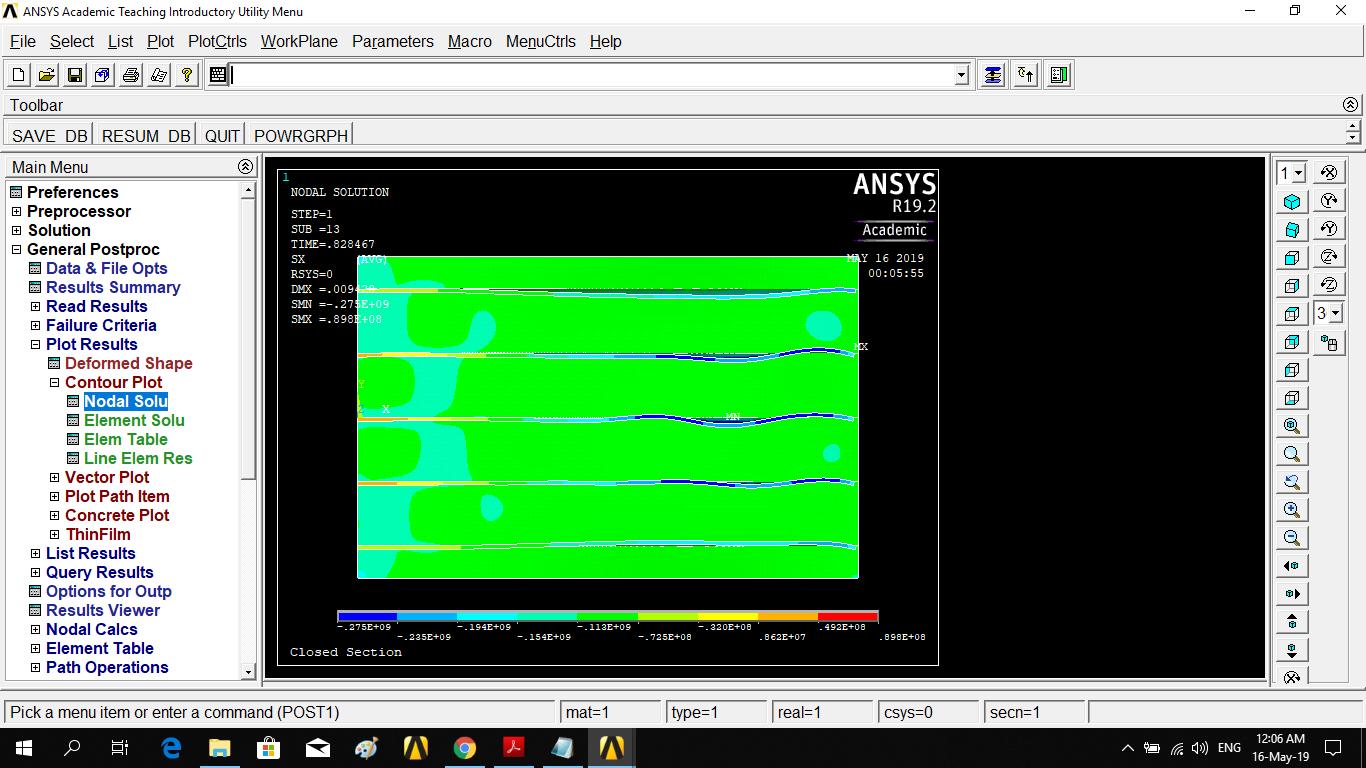
Task: Click the keyboard command prompt icon
Action: click(218, 75)
